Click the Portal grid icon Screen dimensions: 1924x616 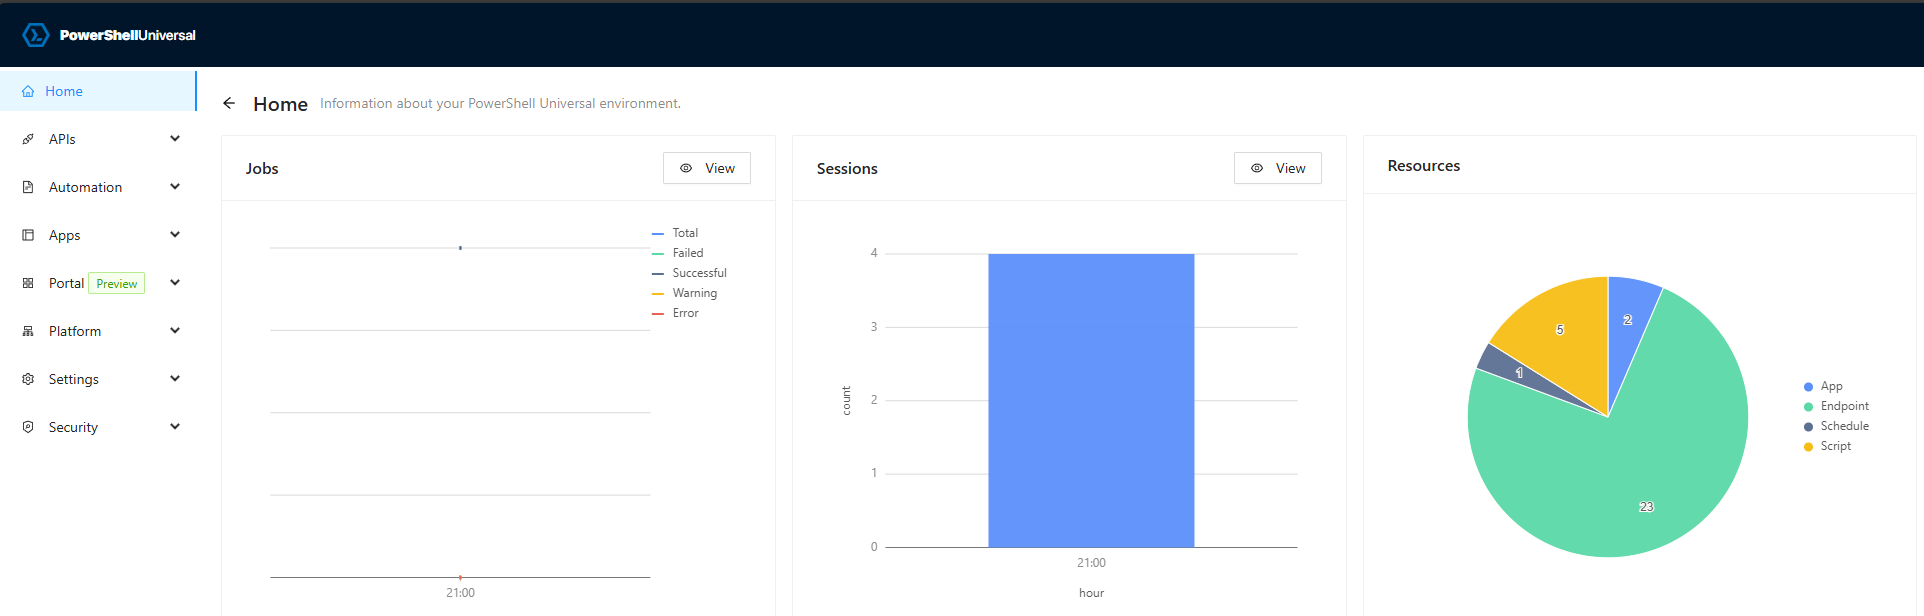28,283
